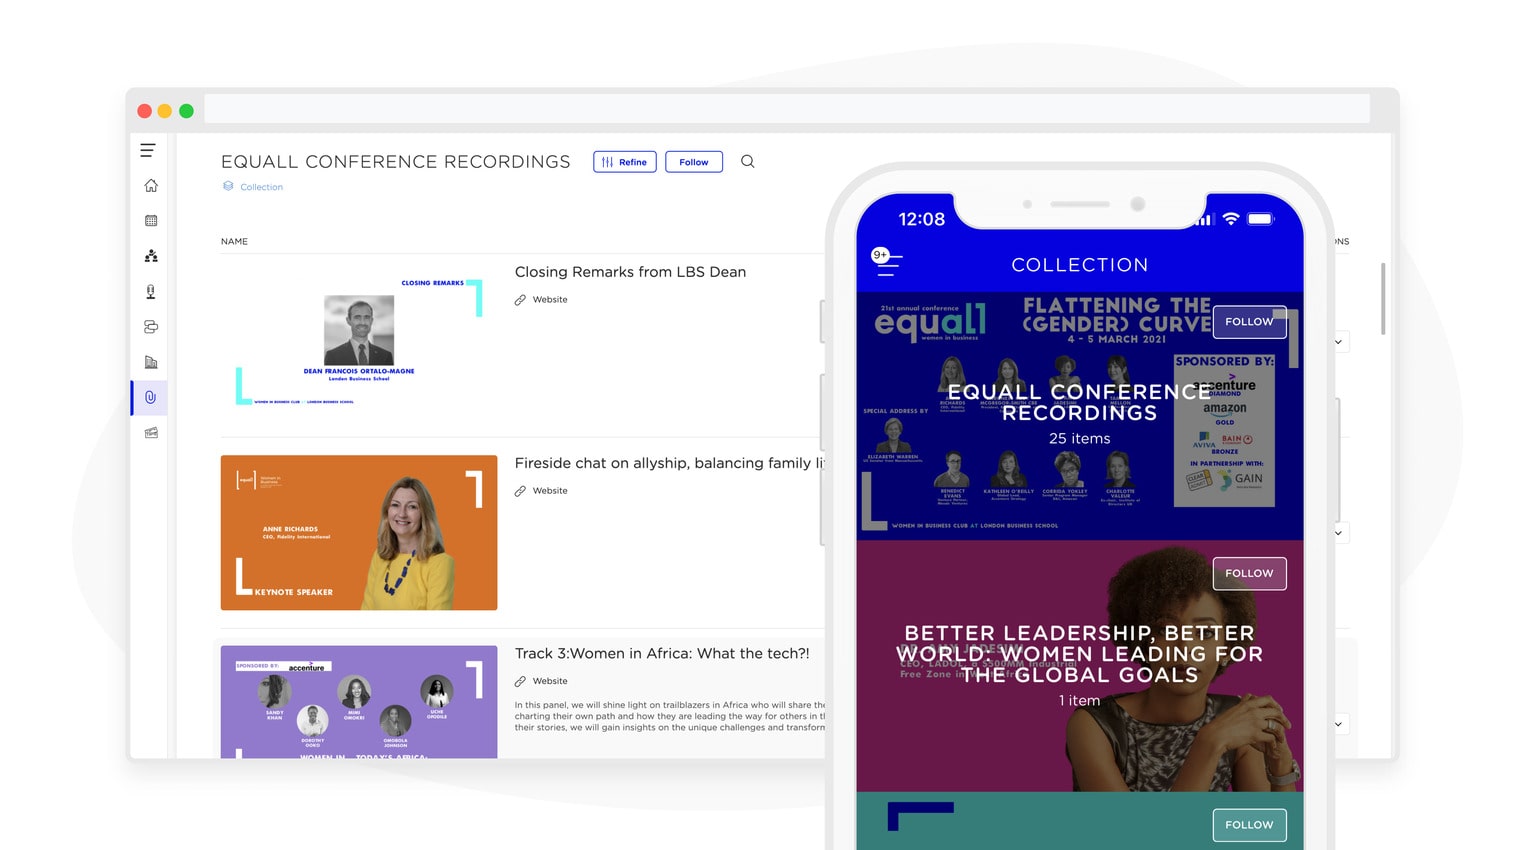Open Website link under Track 3
Viewport: 1520px width, 850px height.
tap(550, 681)
